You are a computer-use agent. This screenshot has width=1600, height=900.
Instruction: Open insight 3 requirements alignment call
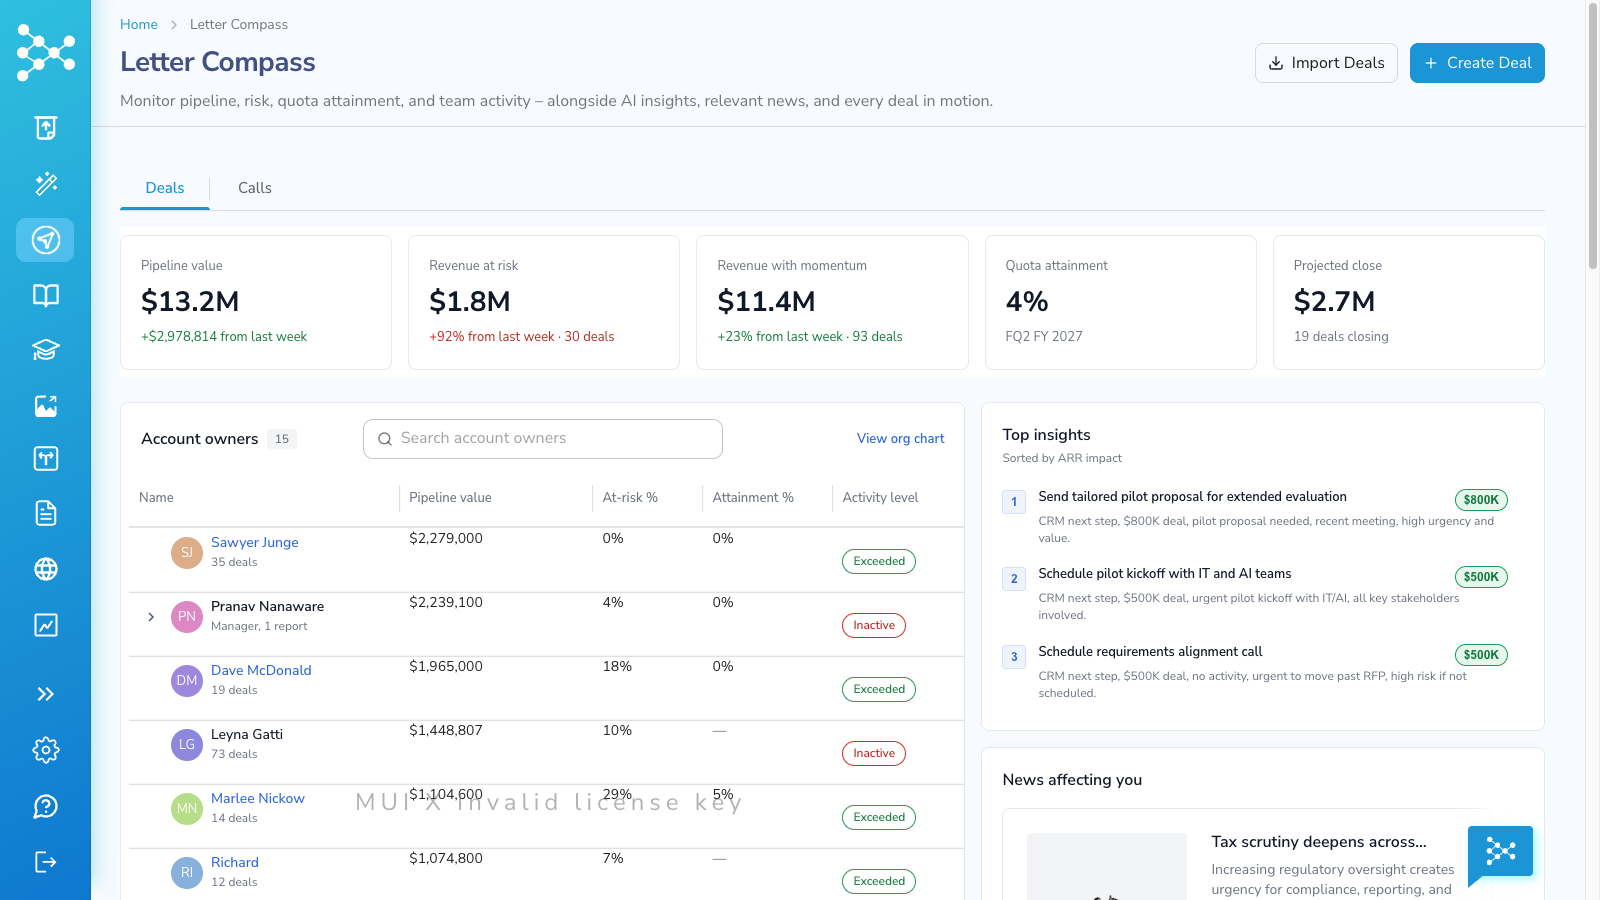coord(1150,651)
